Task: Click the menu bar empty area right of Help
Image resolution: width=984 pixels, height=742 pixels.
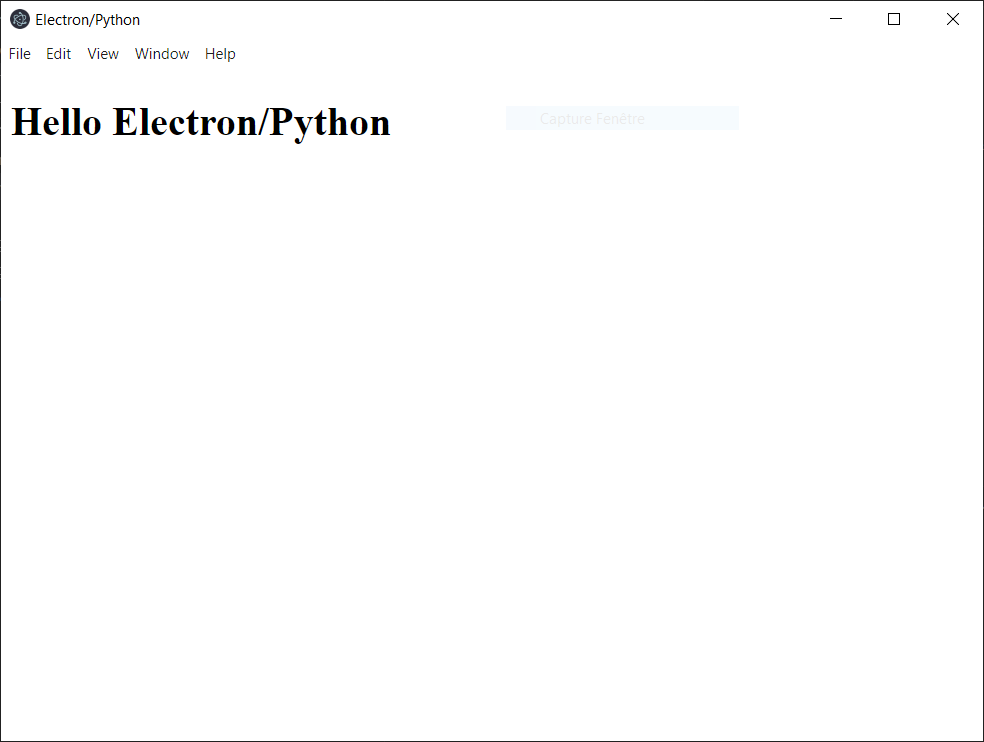Action: tap(500, 54)
